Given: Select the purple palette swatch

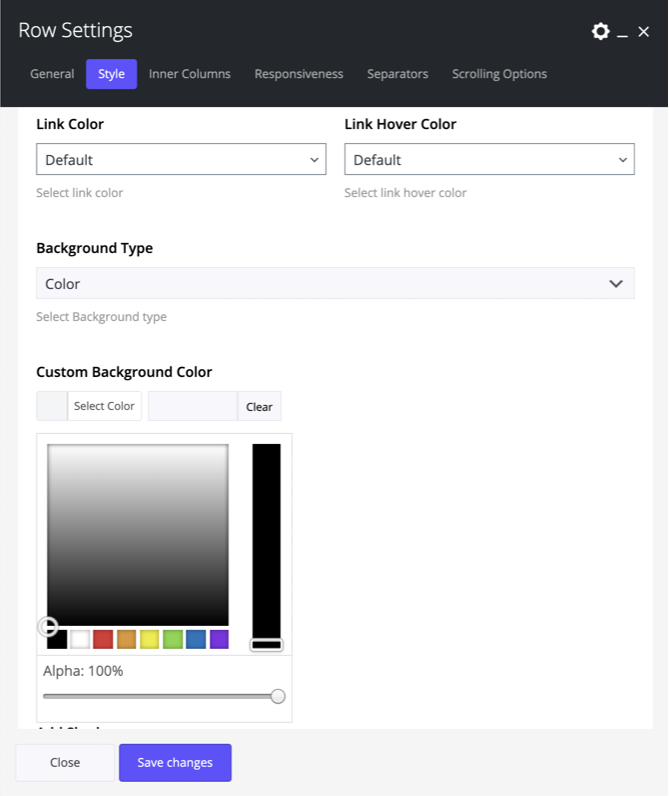Looking at the screenshot, I should (219, 640).
